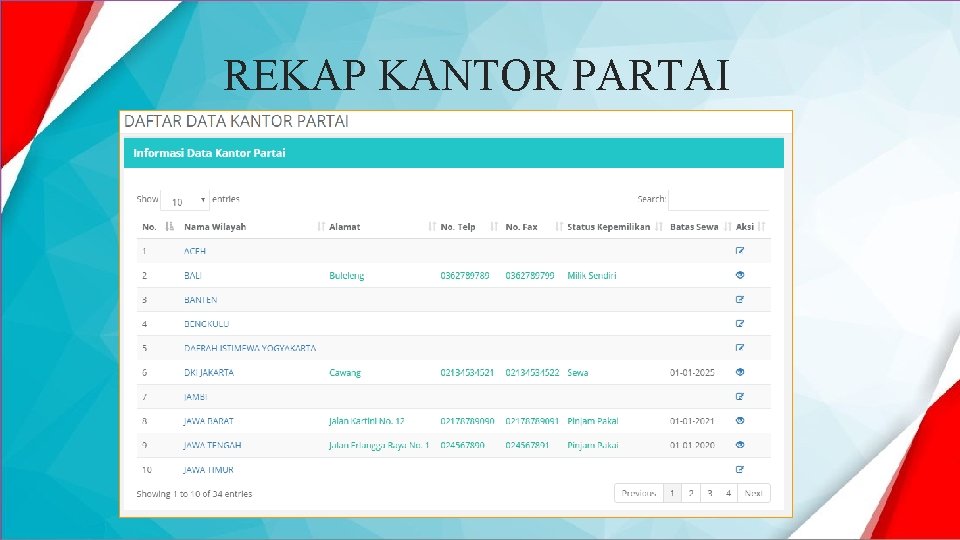Viewport: 960px width, 540px height.
Task: Click phone number 02134534521
Action: (467, 372)
